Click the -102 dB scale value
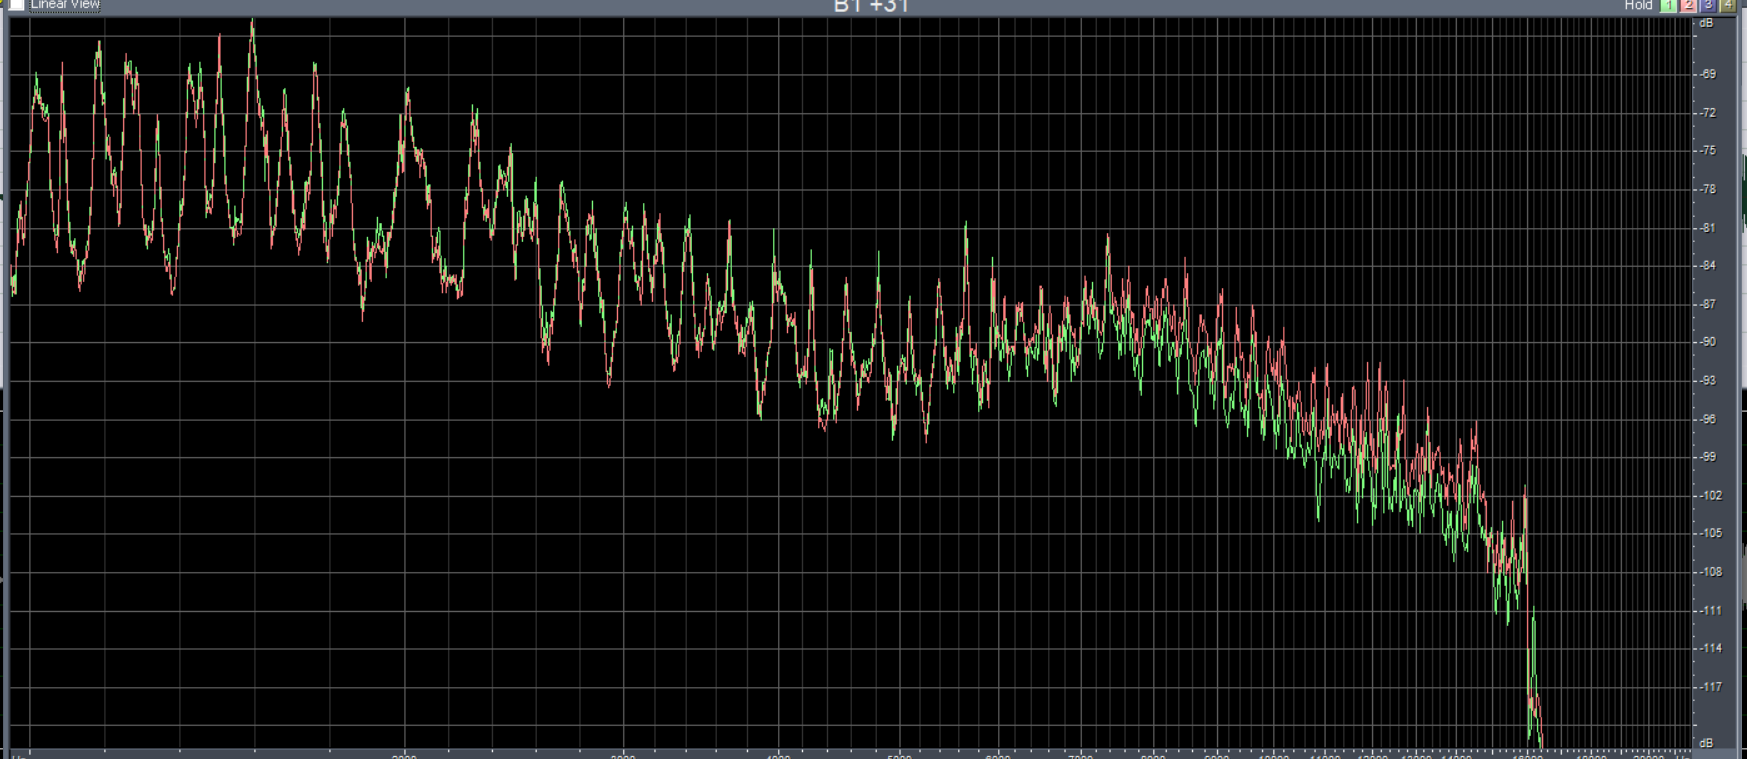 [x=1710, y=495]
